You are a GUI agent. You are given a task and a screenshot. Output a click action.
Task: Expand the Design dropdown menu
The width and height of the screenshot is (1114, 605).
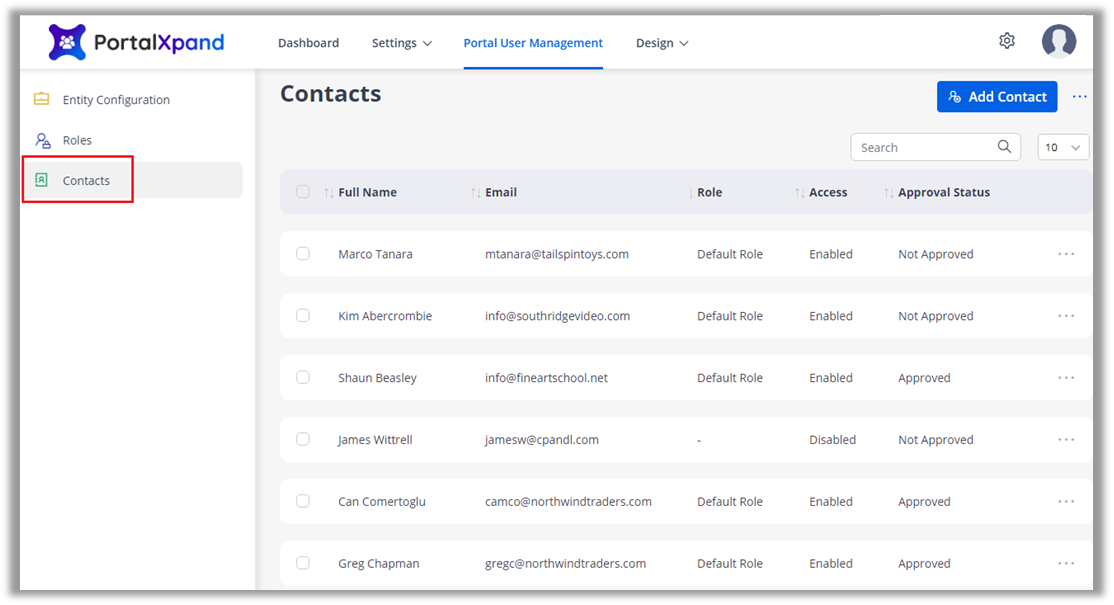tap(662, 43)
